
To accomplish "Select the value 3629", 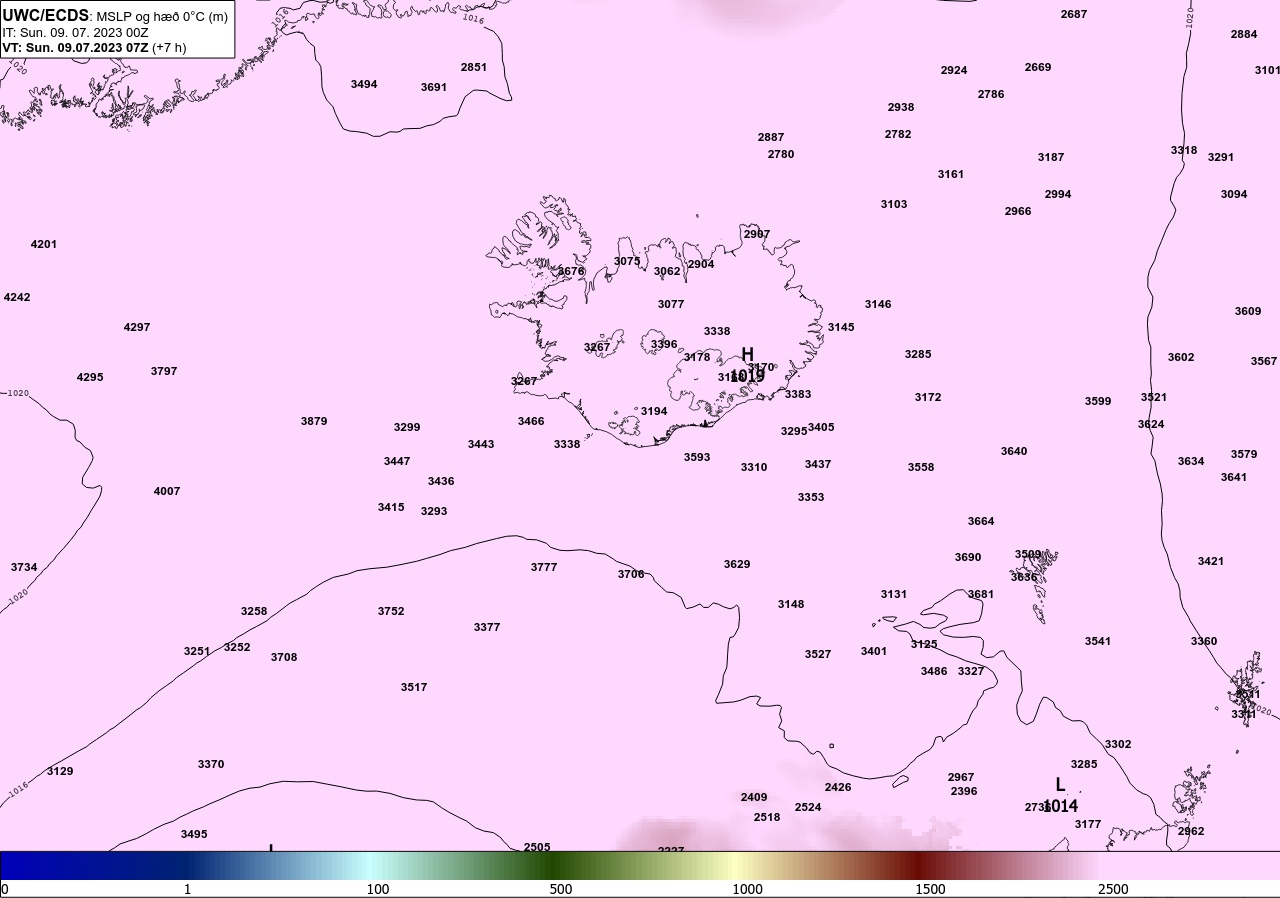I will click(x=737, y=564).
